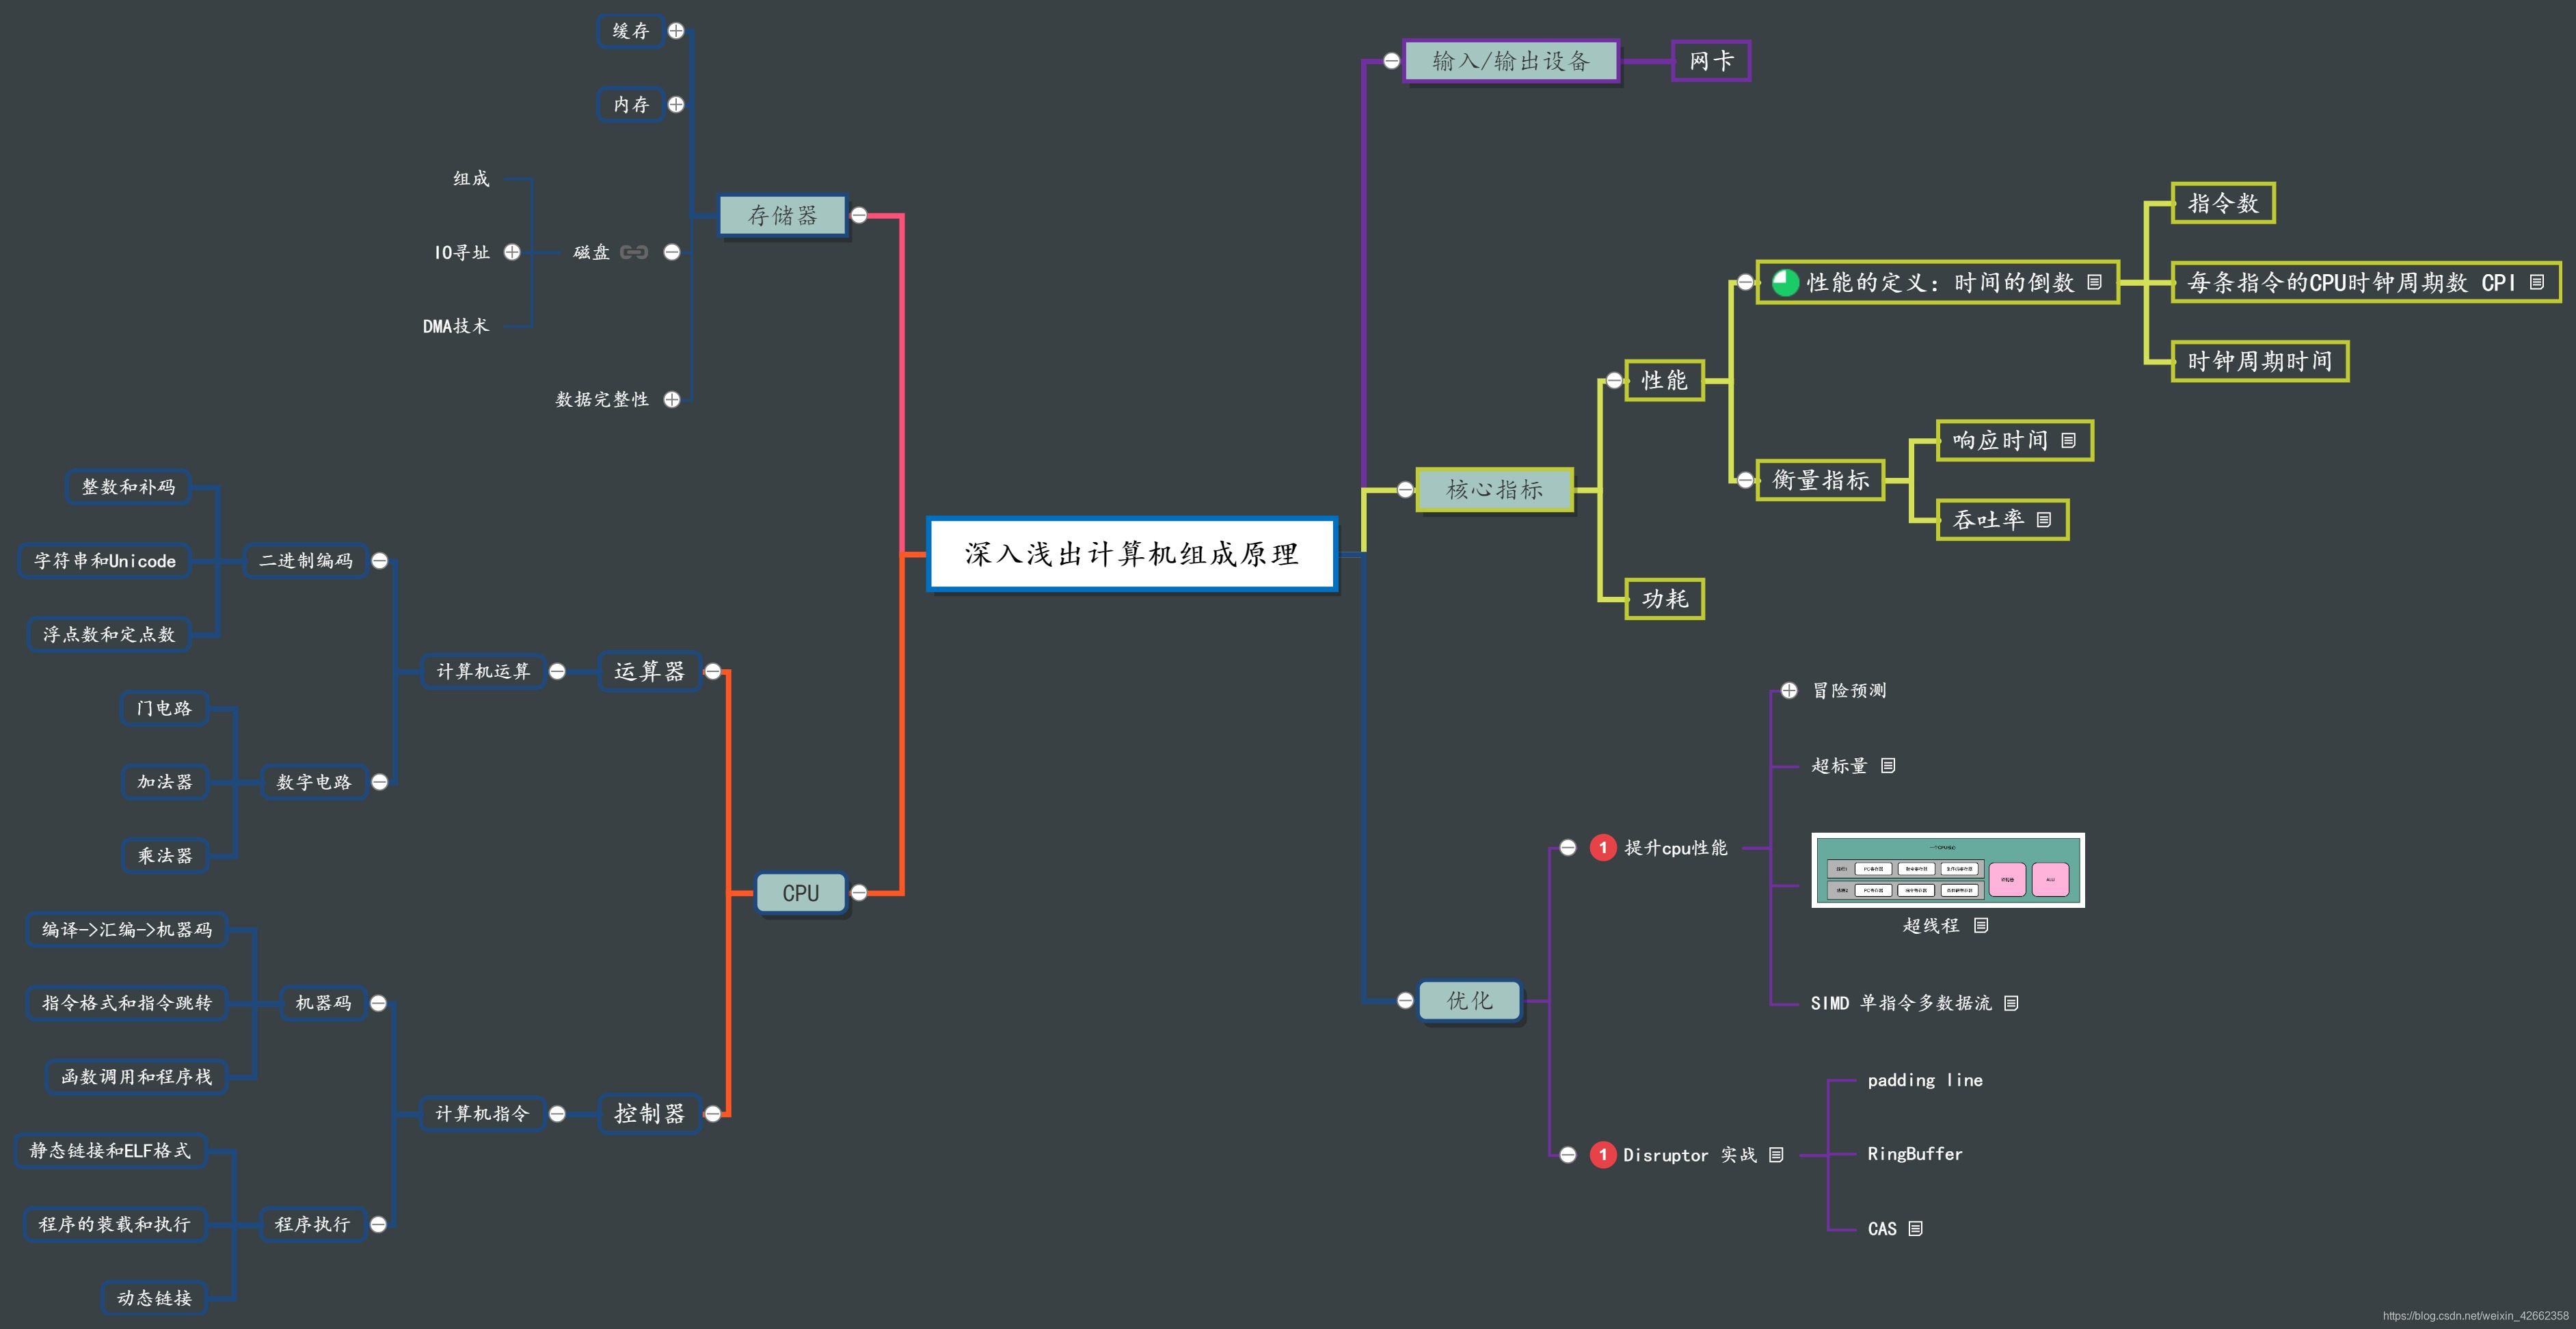Open the note icon on Disruptor 实战
The width and height of the screenshot is (2576, 1329).
point(1776,1155)
